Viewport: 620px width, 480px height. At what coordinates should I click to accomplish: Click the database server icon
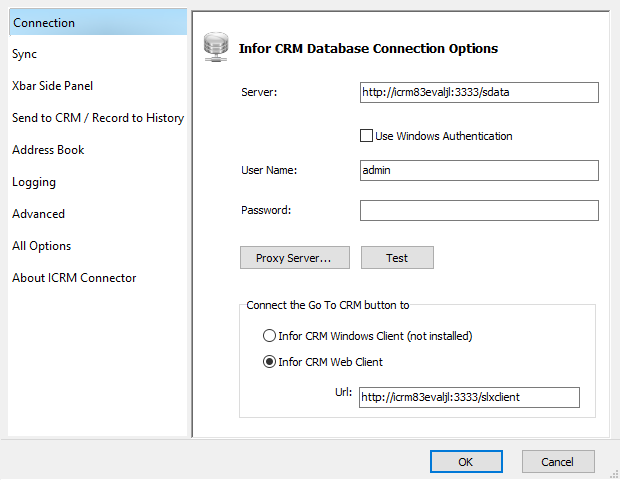tap(216, 47)
